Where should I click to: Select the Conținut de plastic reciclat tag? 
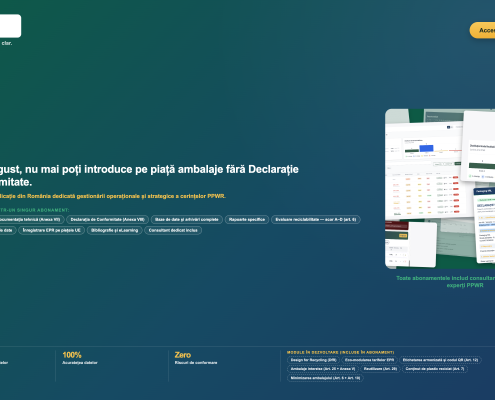pos(435,369)
